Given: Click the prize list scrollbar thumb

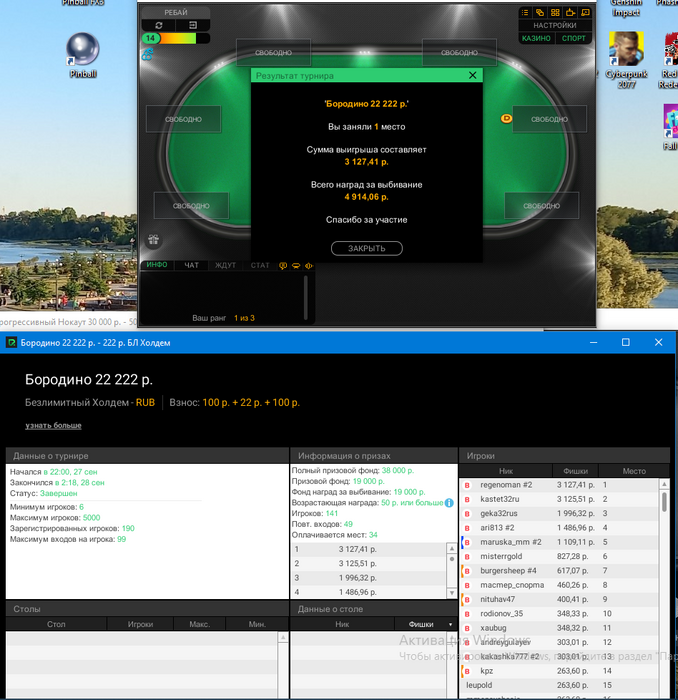Looking at the screenshot, I should [452, 559].
